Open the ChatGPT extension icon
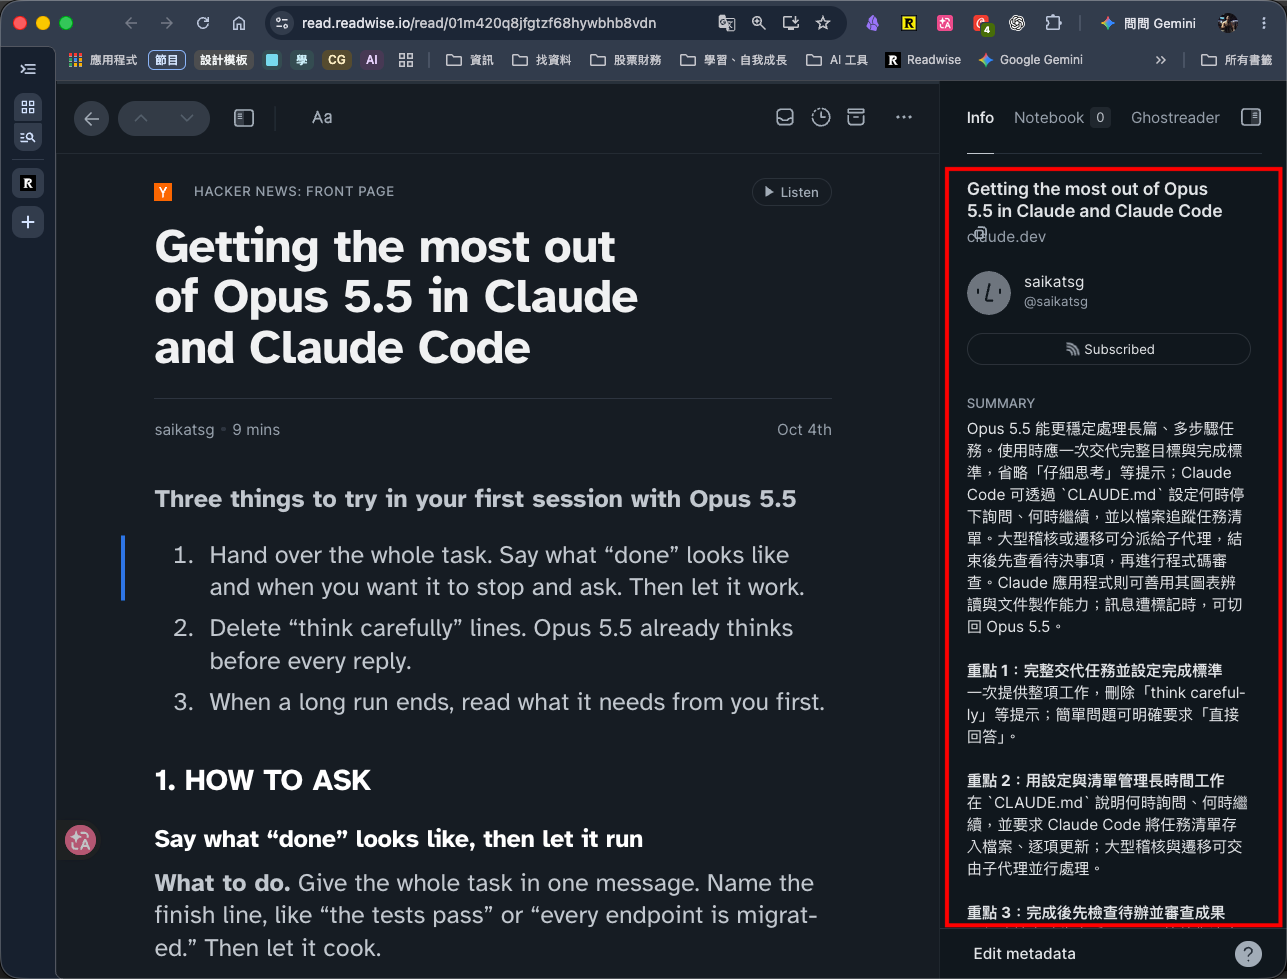This screenshot has height=979, width=1287. click(x=1017, y=23)
